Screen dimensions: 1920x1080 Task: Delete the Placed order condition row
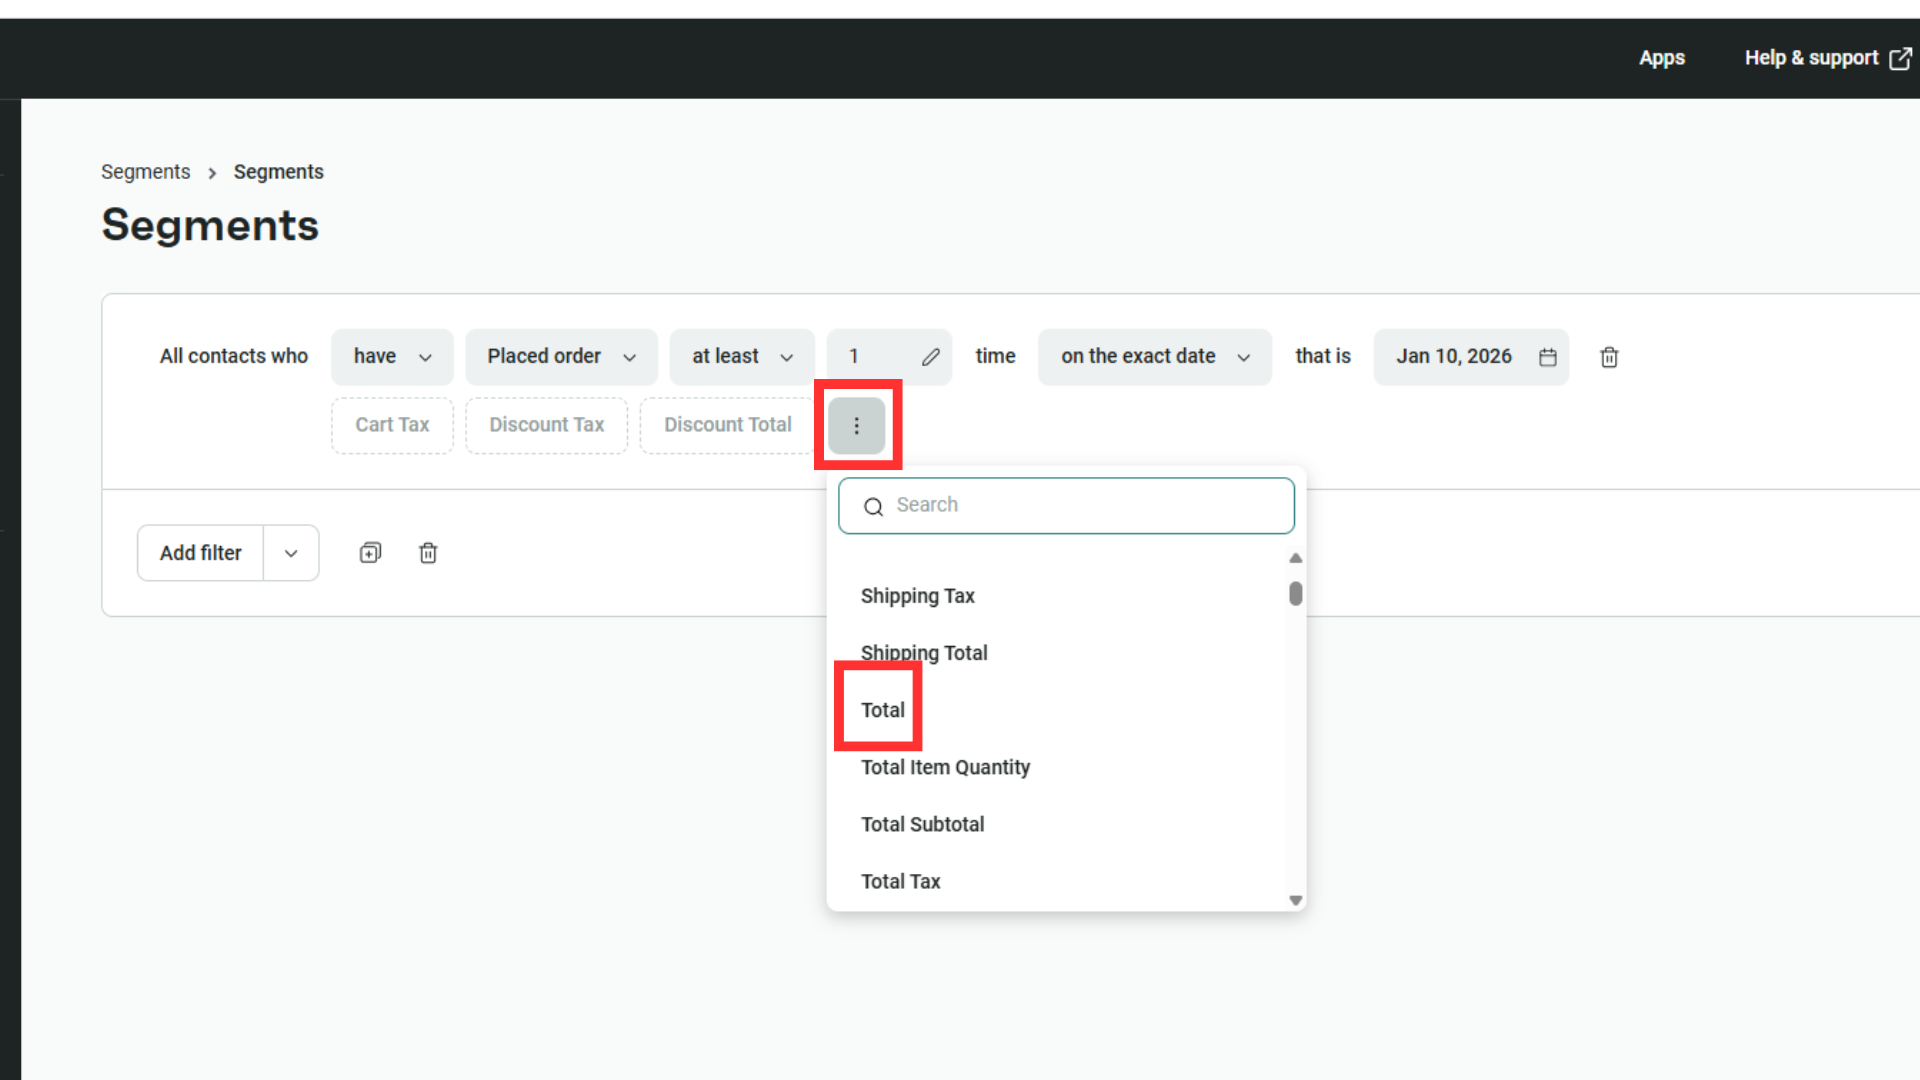click(x=1609, y=357)
